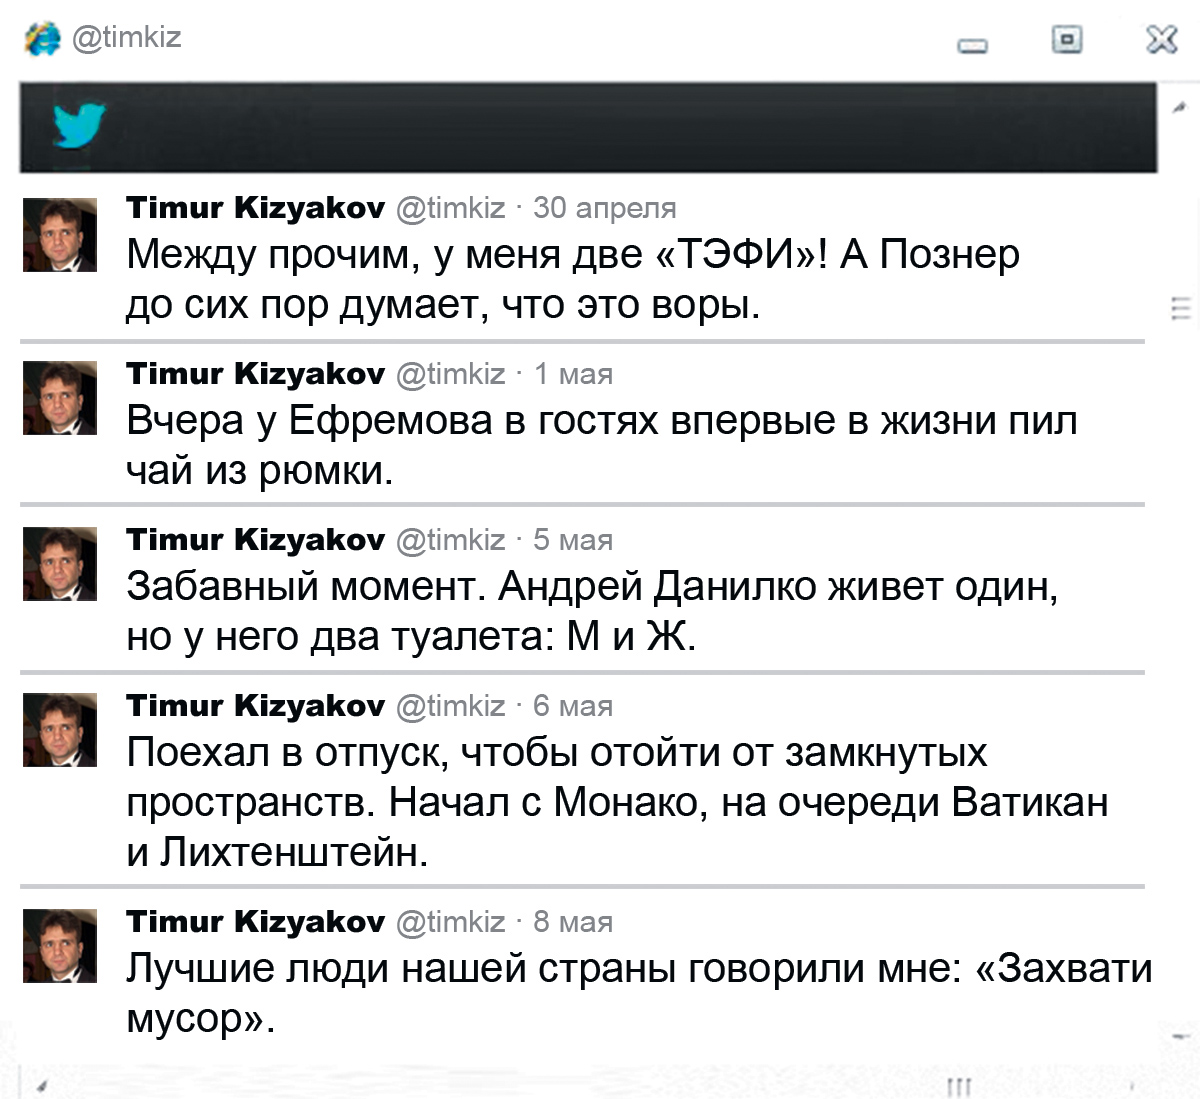1200x1099 pixels.
Task: Click the vertical scrollbar thumb grip
Action: [1181, 308]
